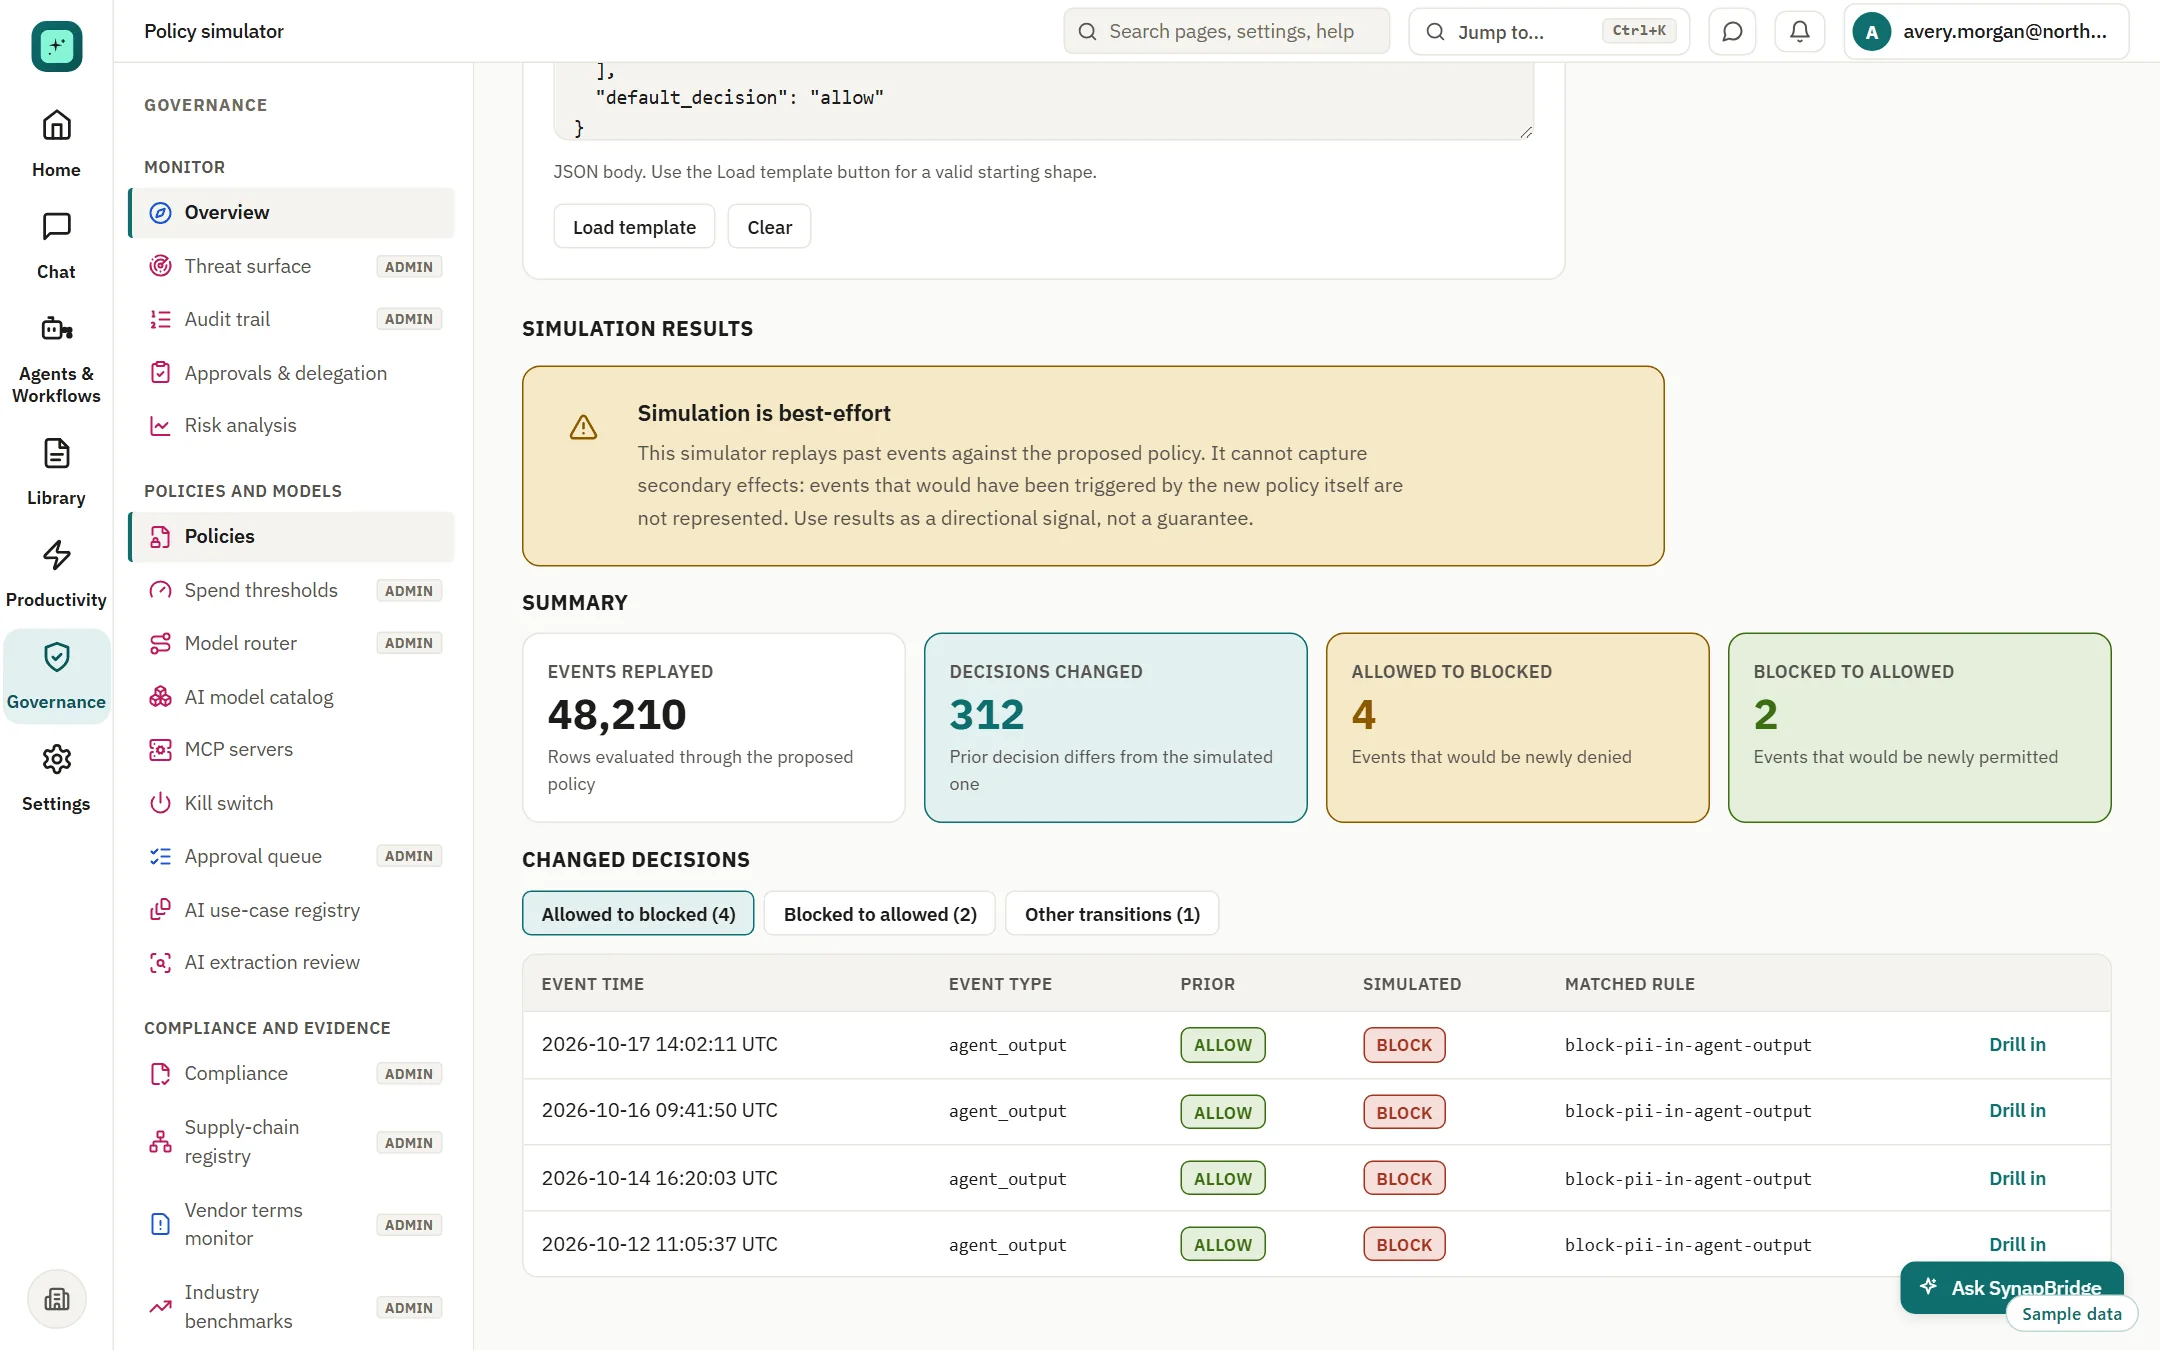
Task: Open the Compliance page
Action: [x=292, y=1073]
